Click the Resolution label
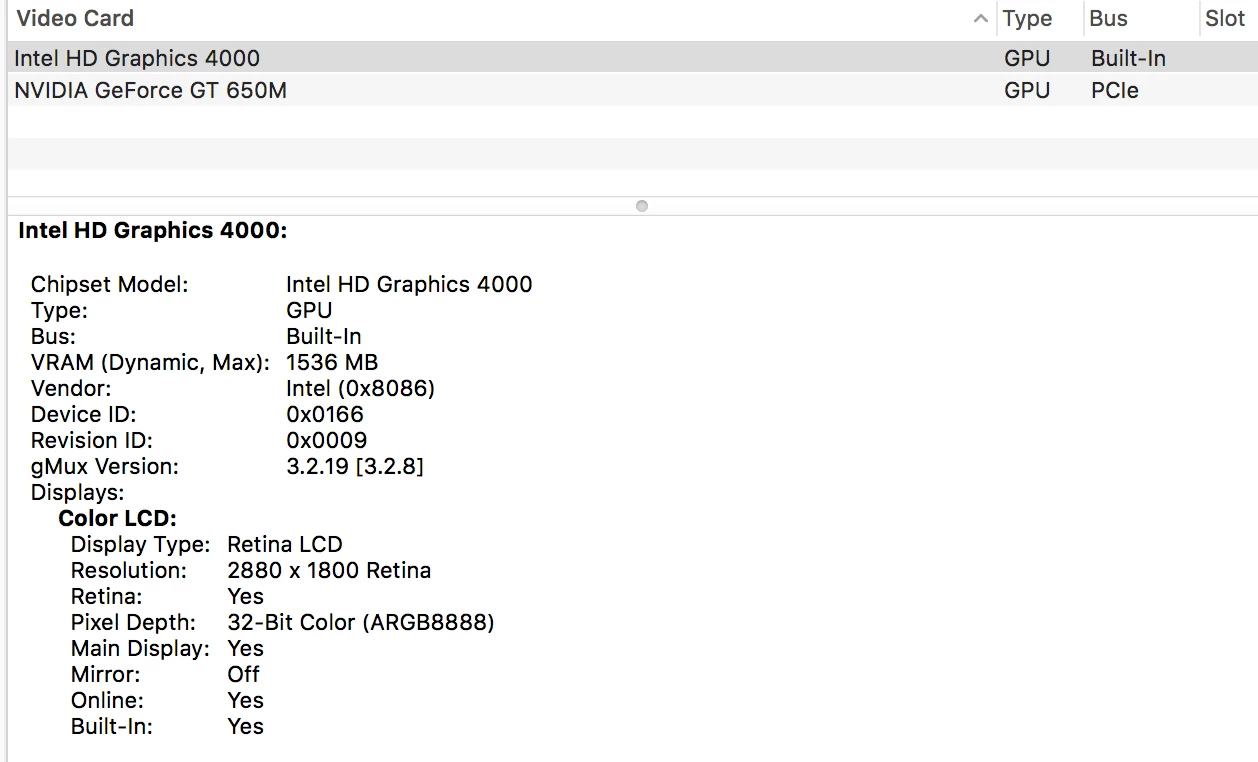 [129, 570]
